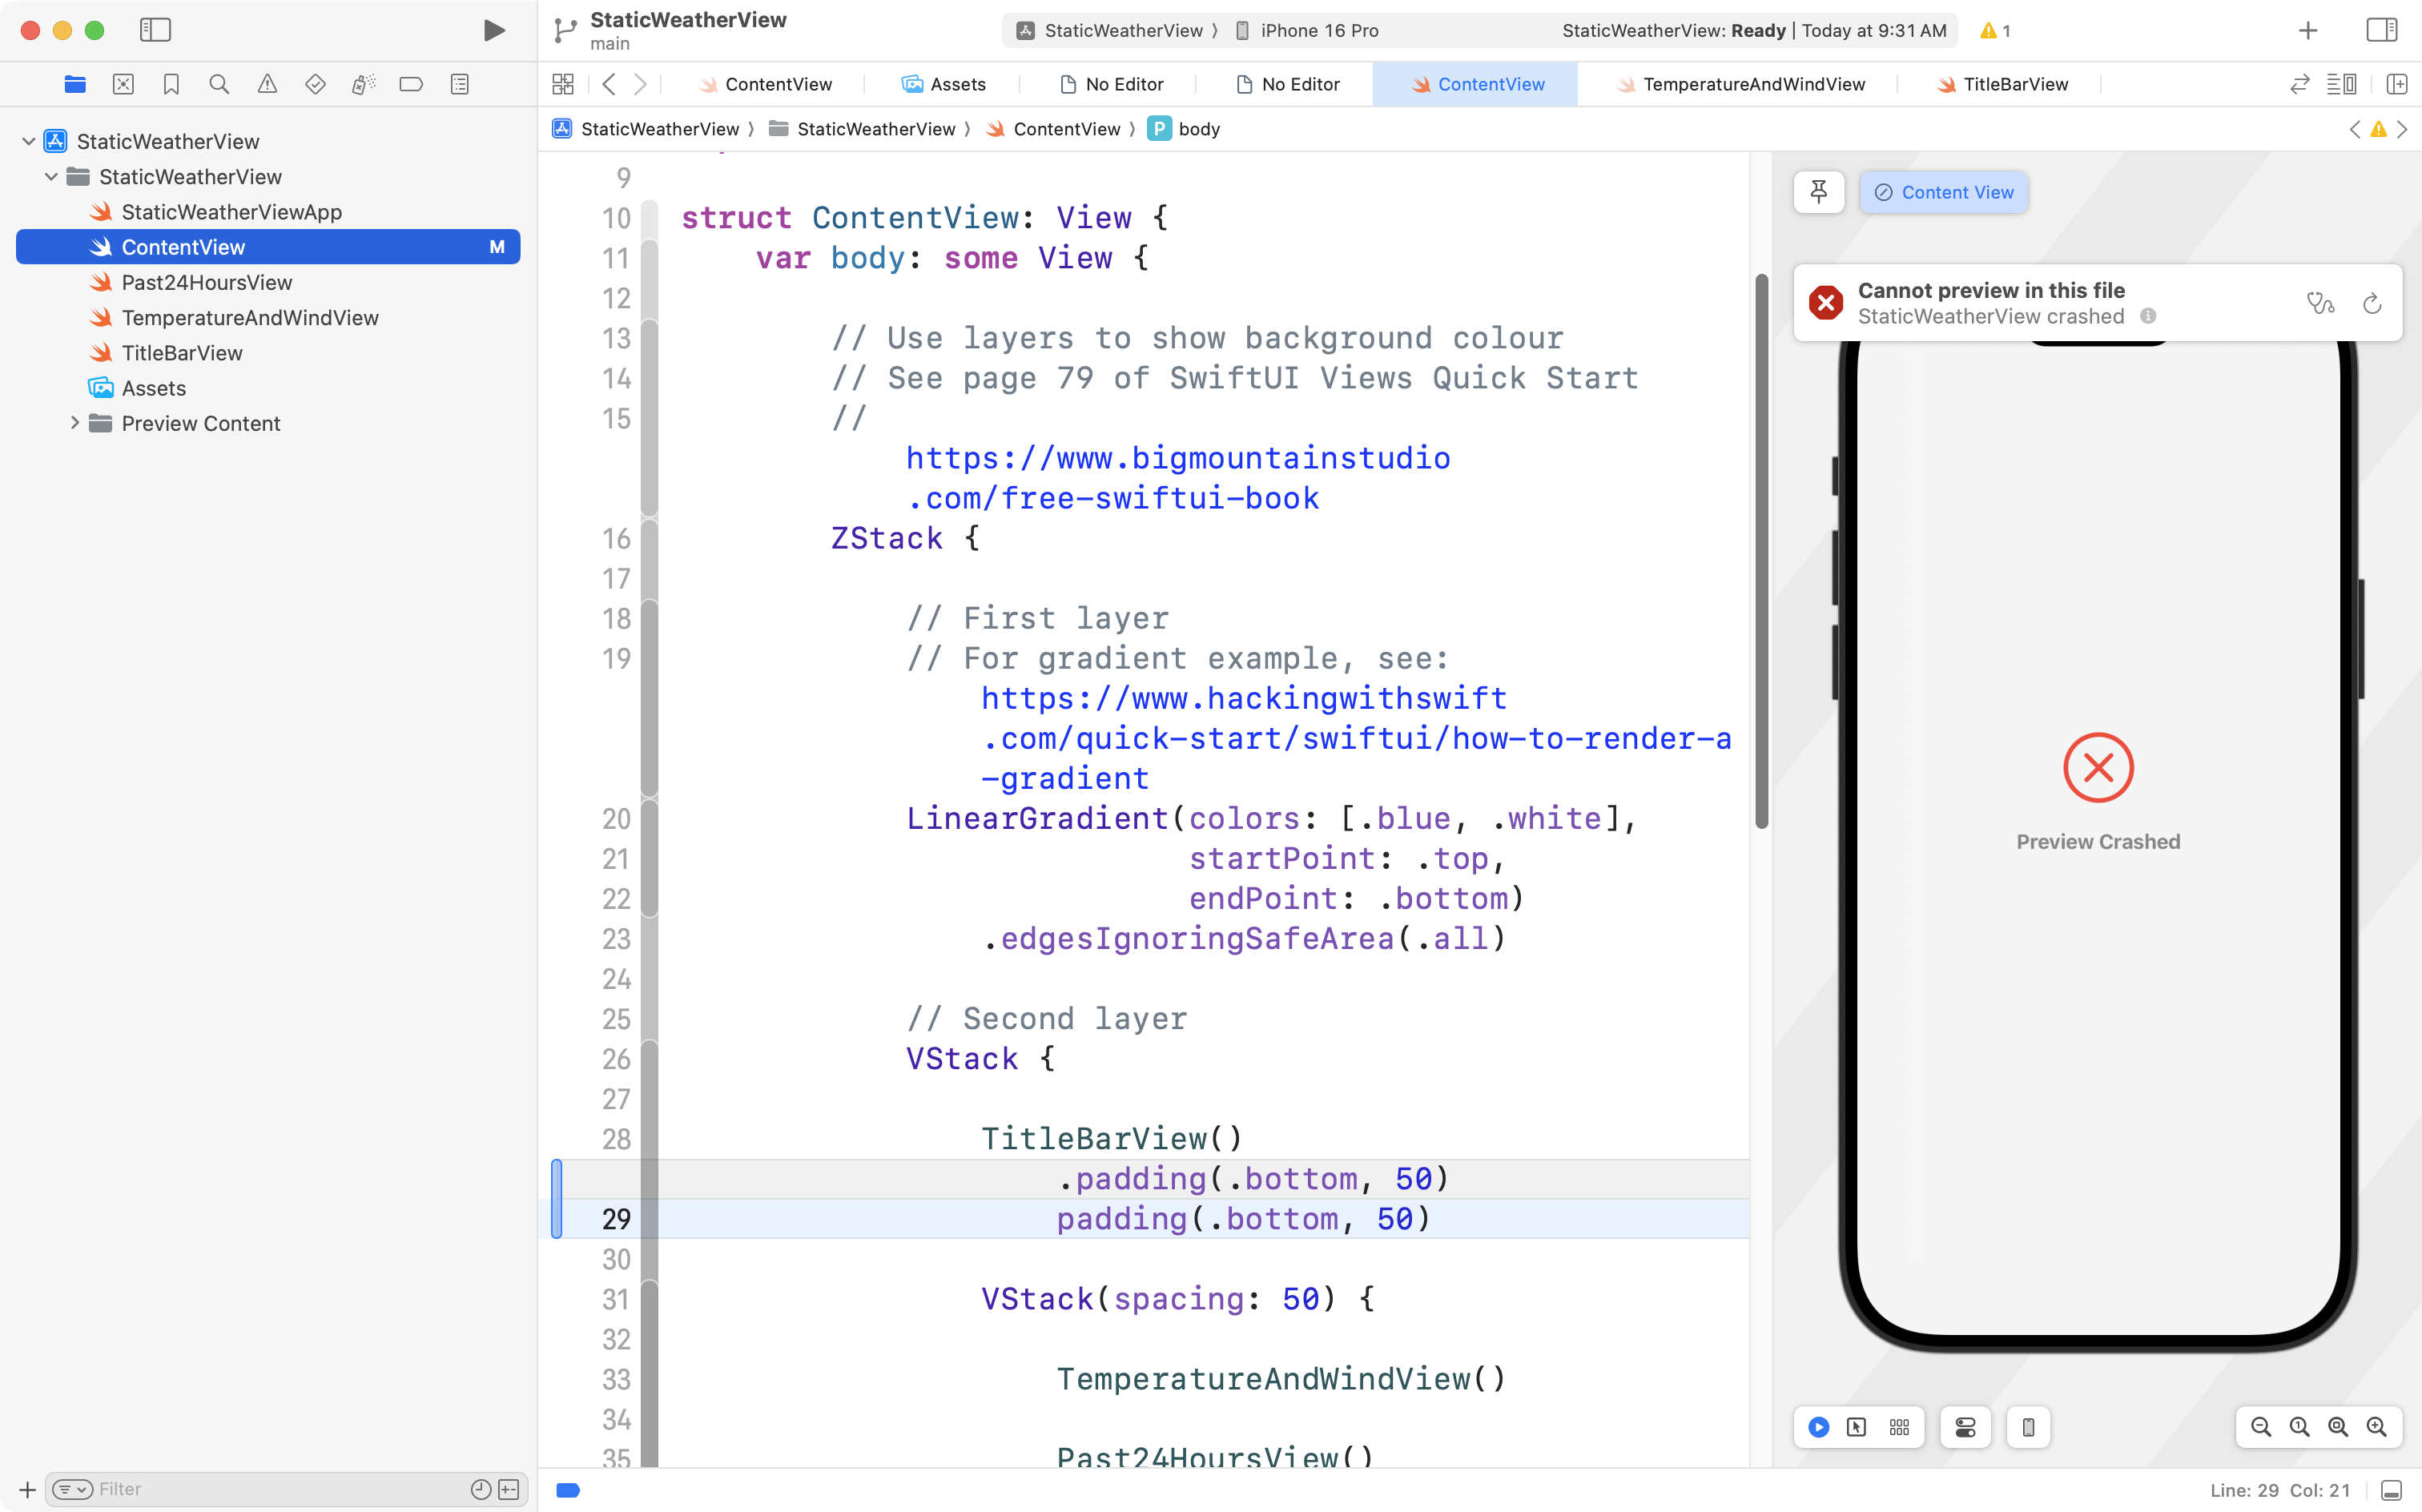Switch to the TemperatureAndWindView tab
2422x1512 pixels.
coord(1753,84)
